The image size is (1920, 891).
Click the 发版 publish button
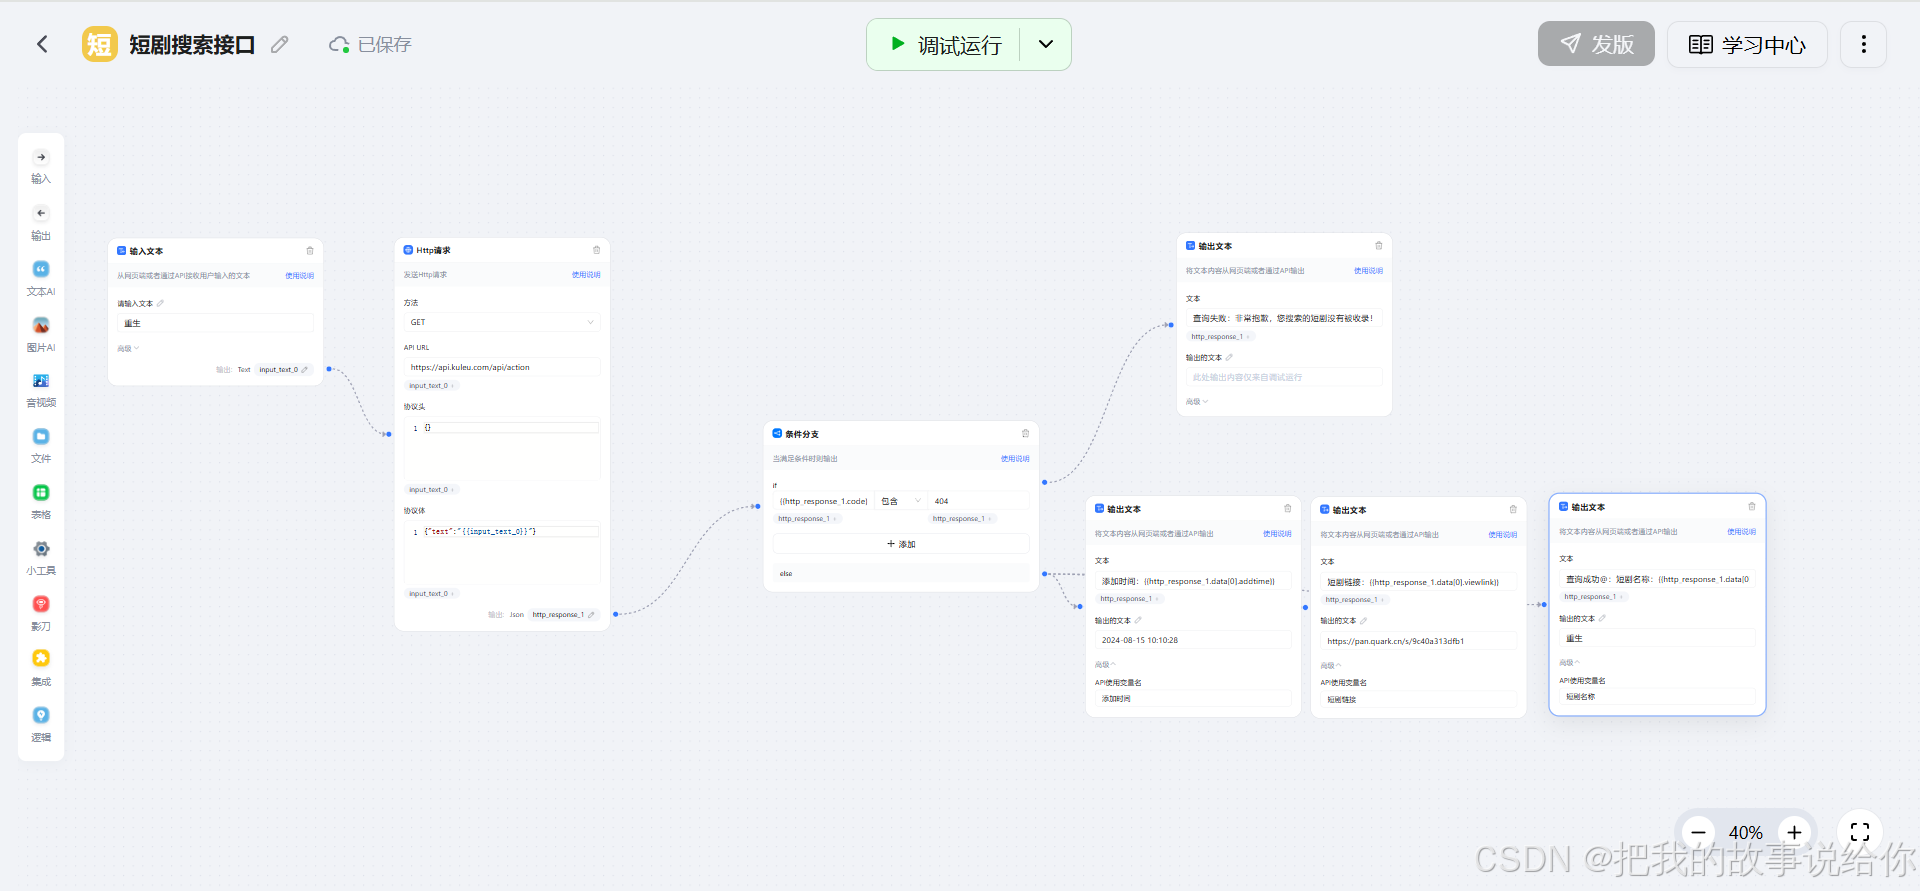1596,44
